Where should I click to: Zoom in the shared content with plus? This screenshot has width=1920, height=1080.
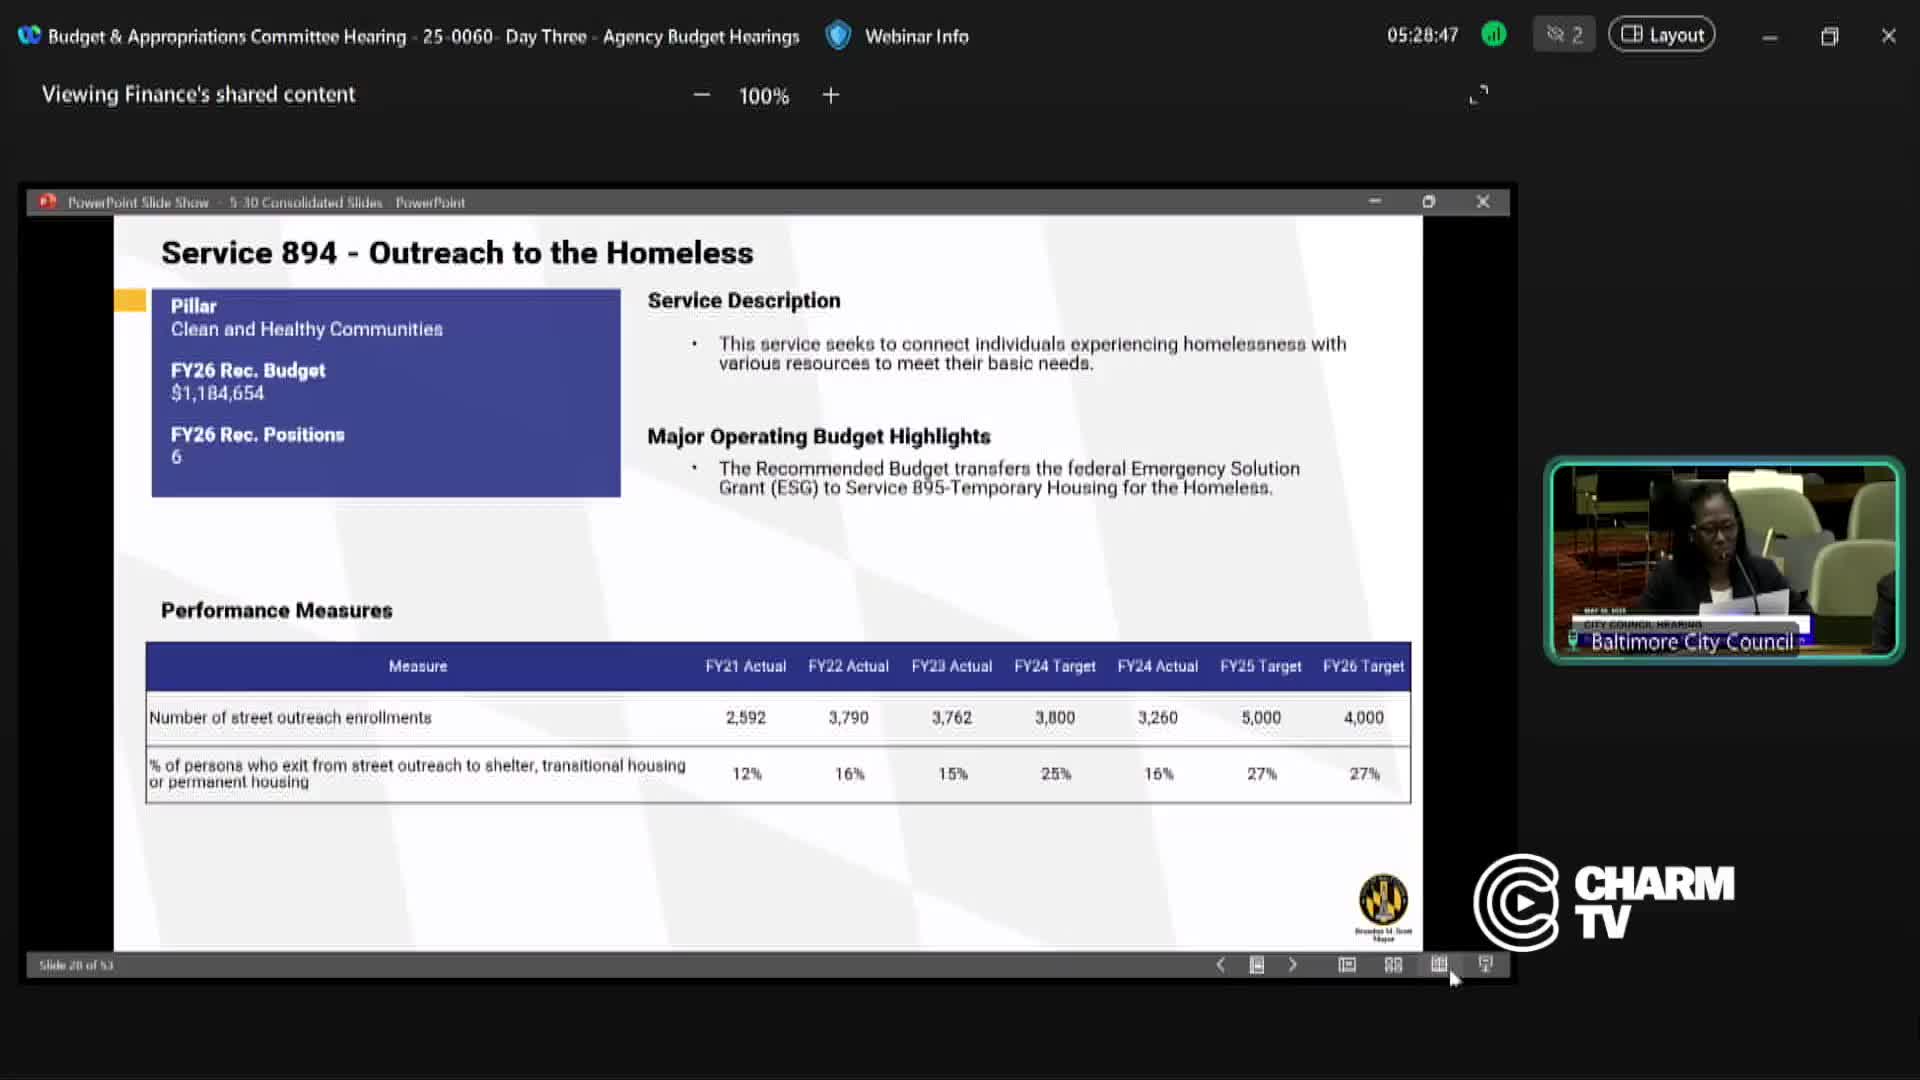click(831, 95)
